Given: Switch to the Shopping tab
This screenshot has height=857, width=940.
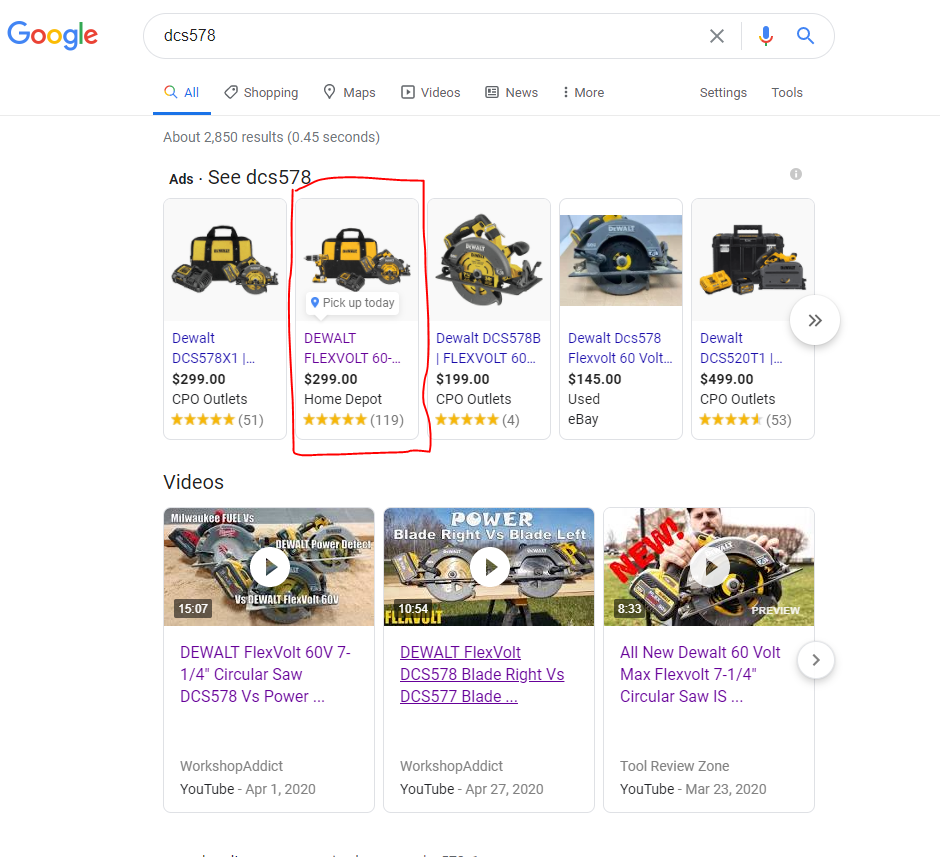Looking at the screenshot, I should (261, 93).
